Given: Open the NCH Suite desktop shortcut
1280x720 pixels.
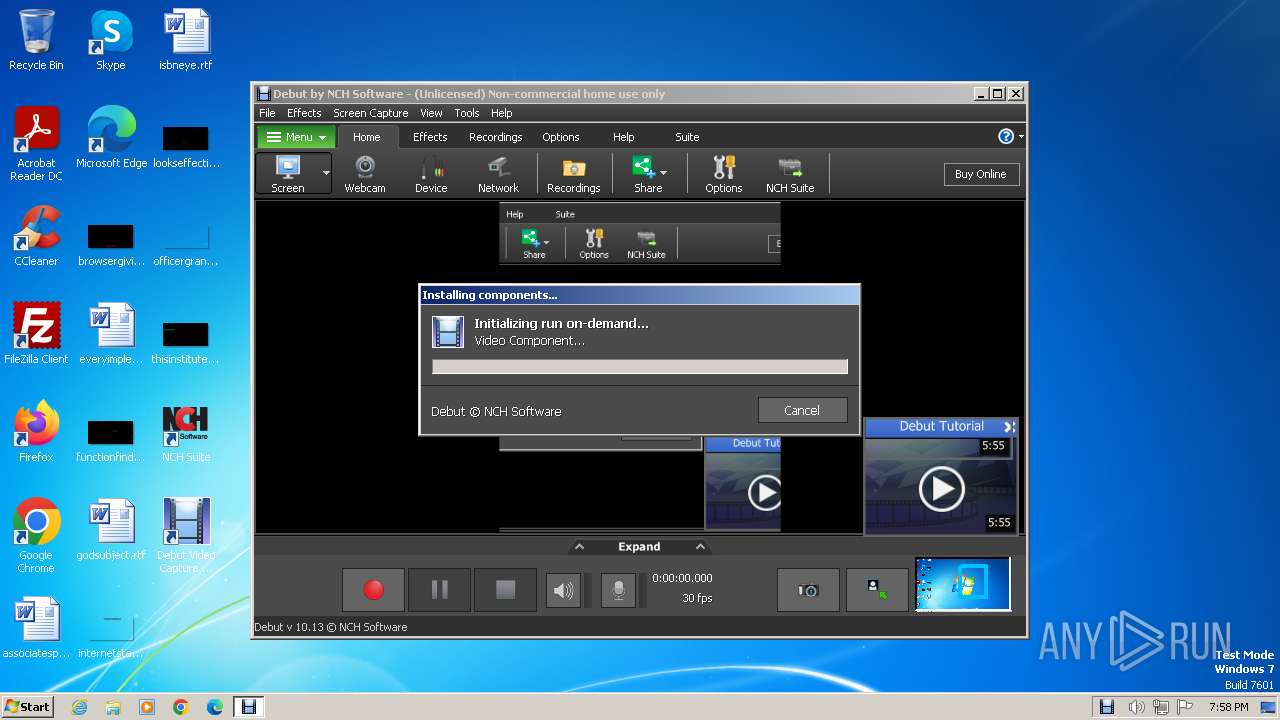Looking at the screenshot, I should pyautogui.click(x=186, y=432).
